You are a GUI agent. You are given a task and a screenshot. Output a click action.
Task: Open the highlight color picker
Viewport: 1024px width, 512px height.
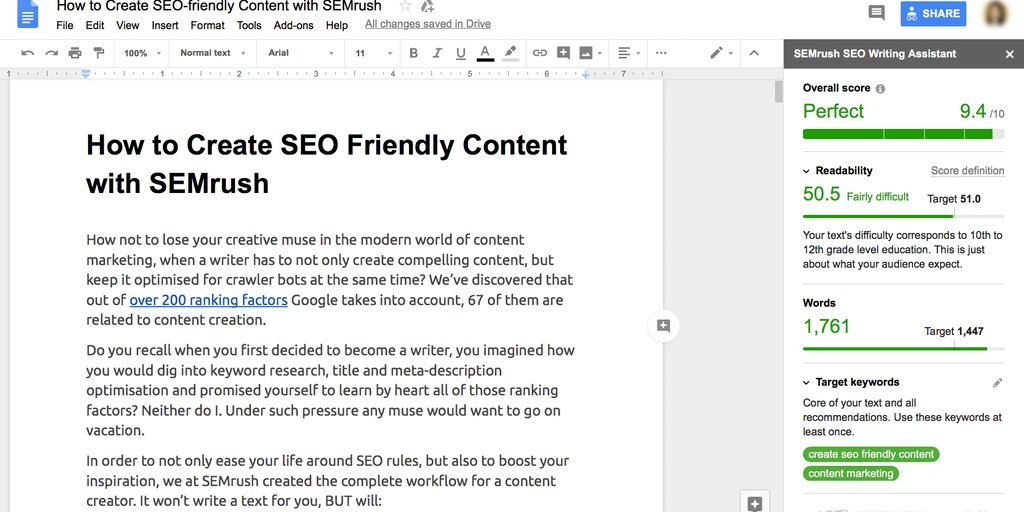[x=511, y=53]
